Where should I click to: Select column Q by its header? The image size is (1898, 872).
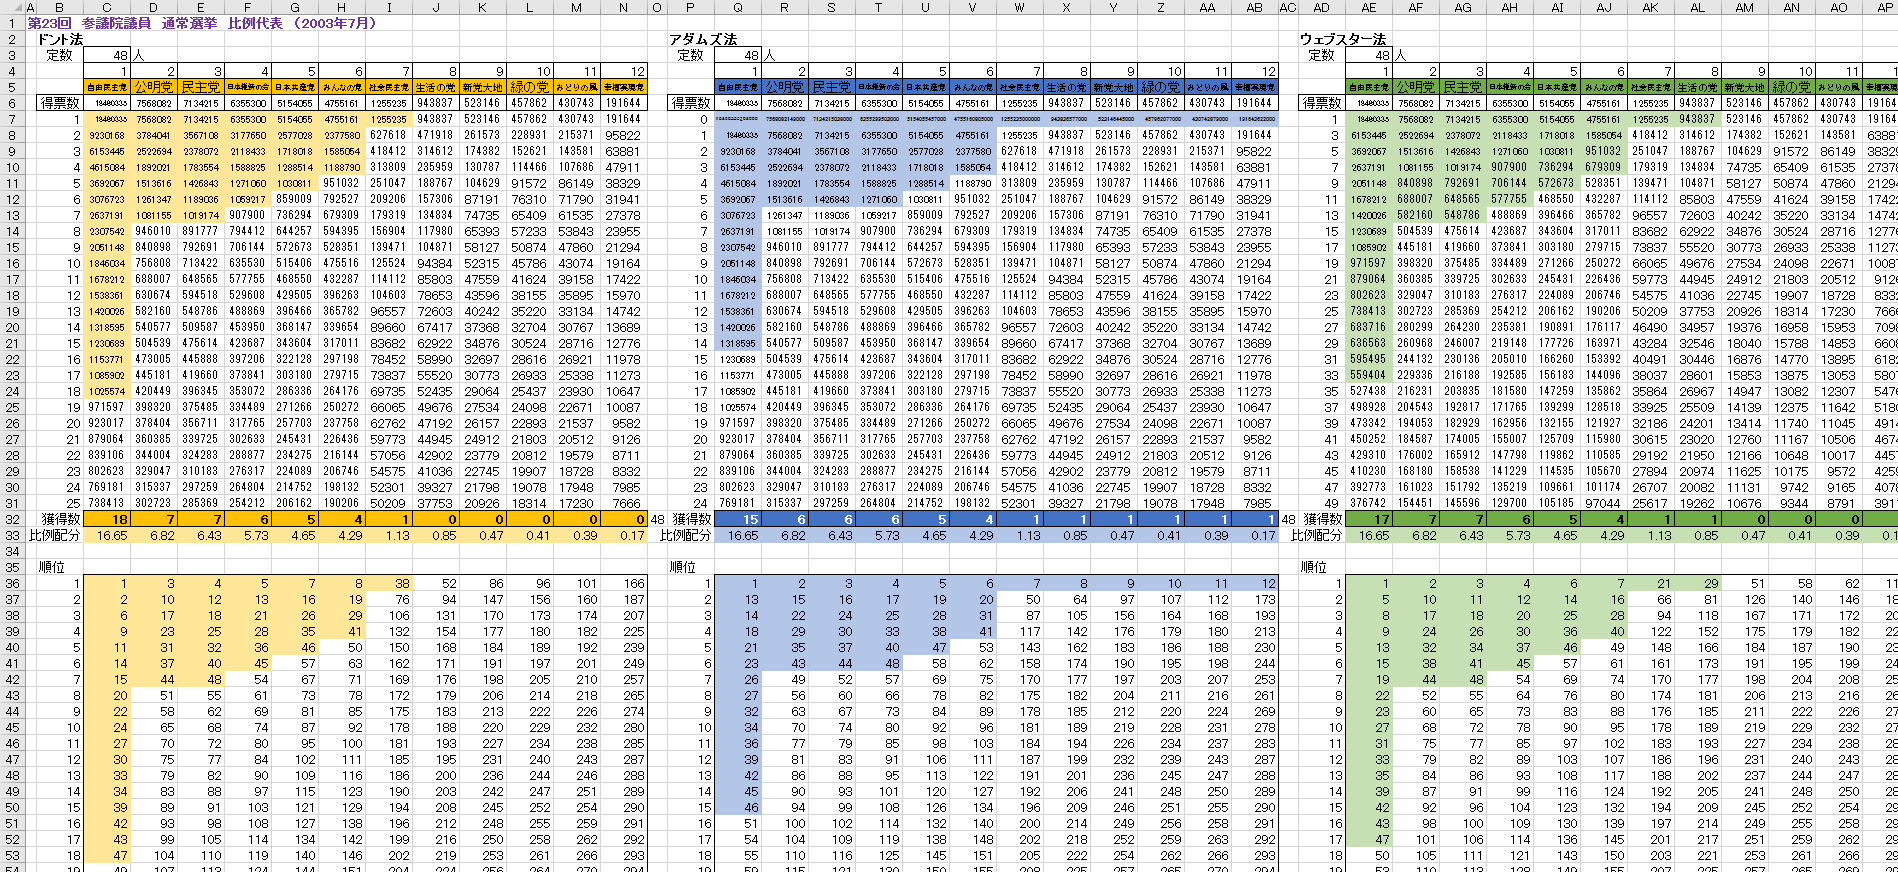tap(738, 7)
